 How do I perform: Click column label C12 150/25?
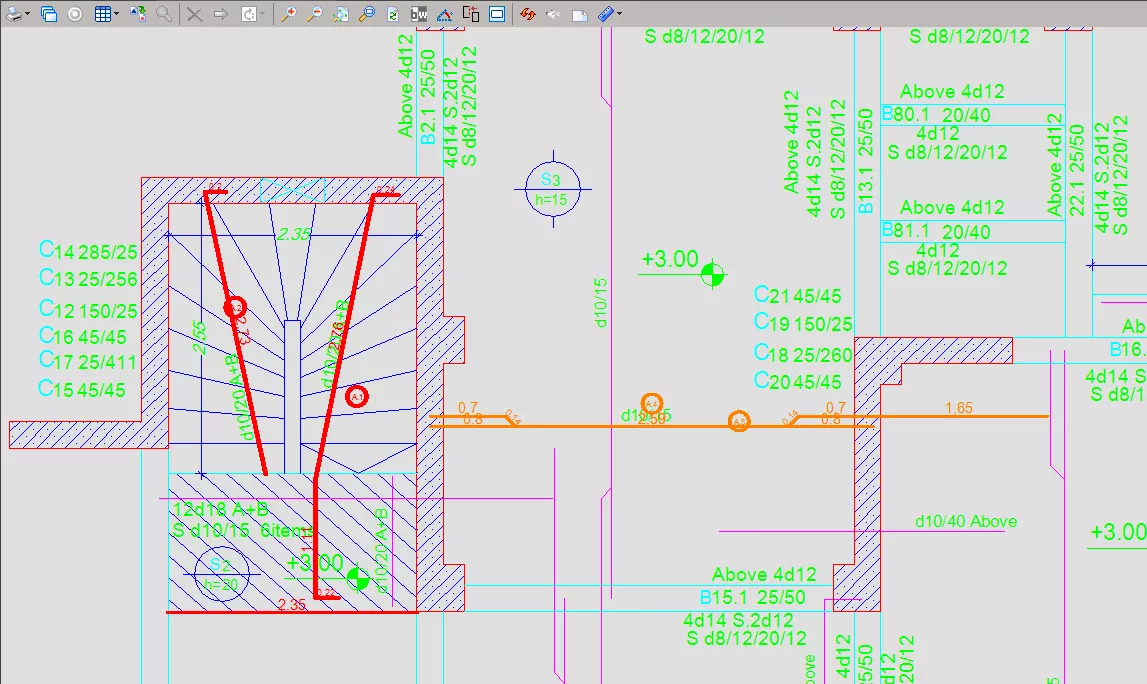pos(88,309)
